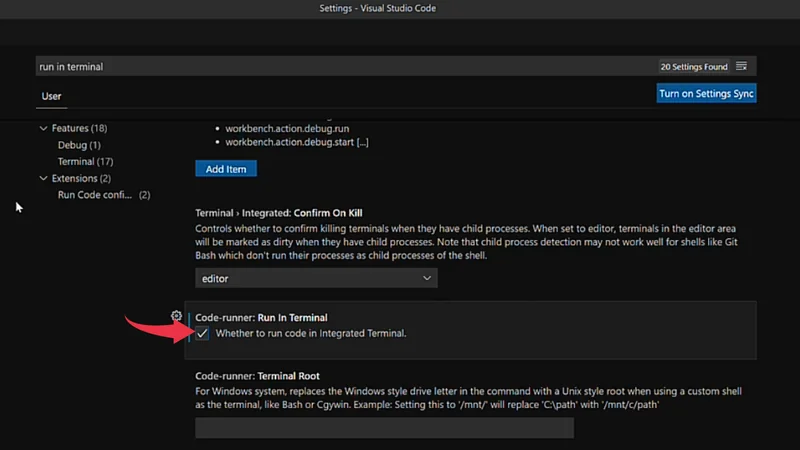Select Debug (1) in the settings tree

coord(79,145)
